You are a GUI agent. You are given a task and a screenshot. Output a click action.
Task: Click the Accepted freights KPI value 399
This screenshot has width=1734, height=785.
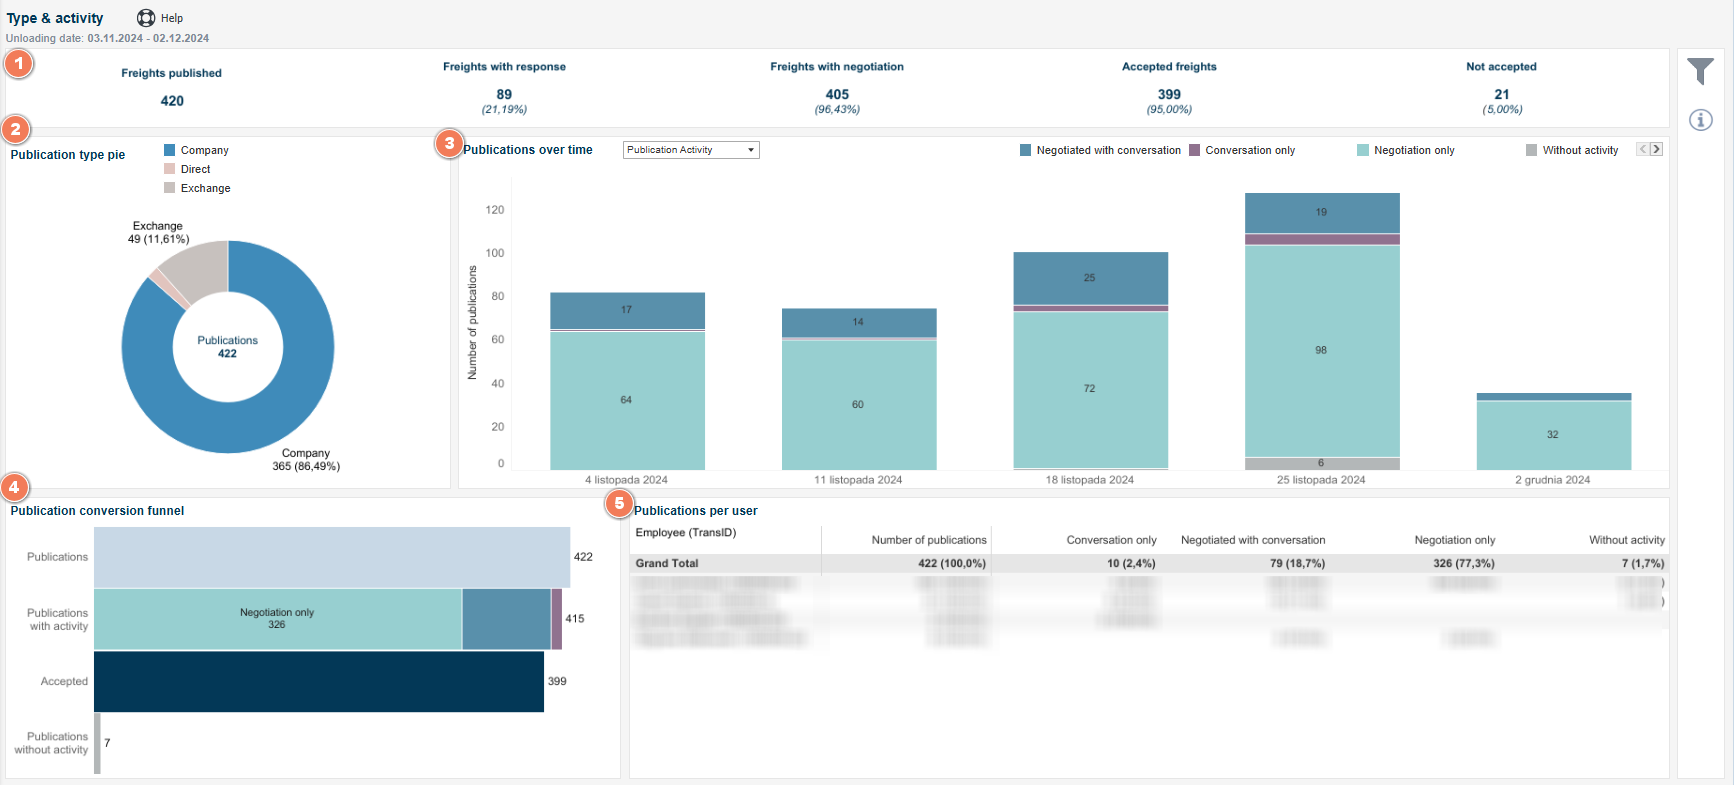(x=1169, y=95)
